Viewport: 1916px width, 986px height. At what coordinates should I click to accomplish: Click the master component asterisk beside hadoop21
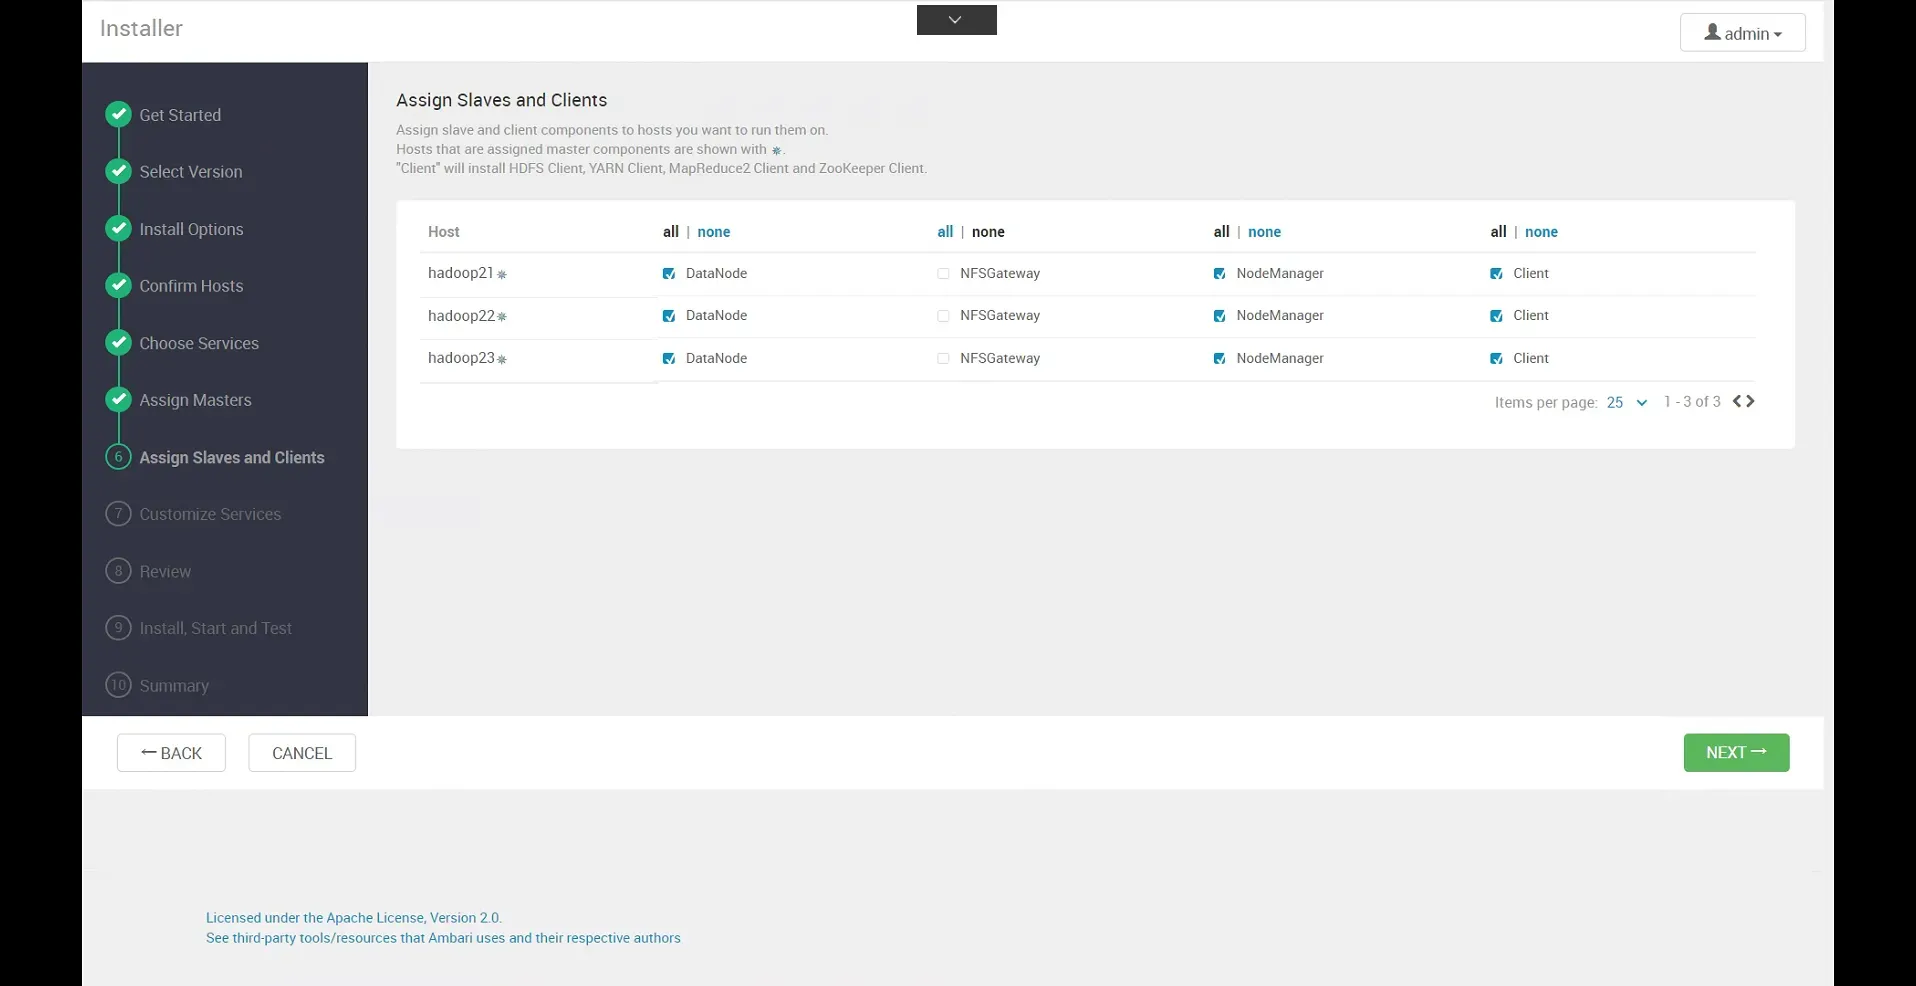click(502, 274)
